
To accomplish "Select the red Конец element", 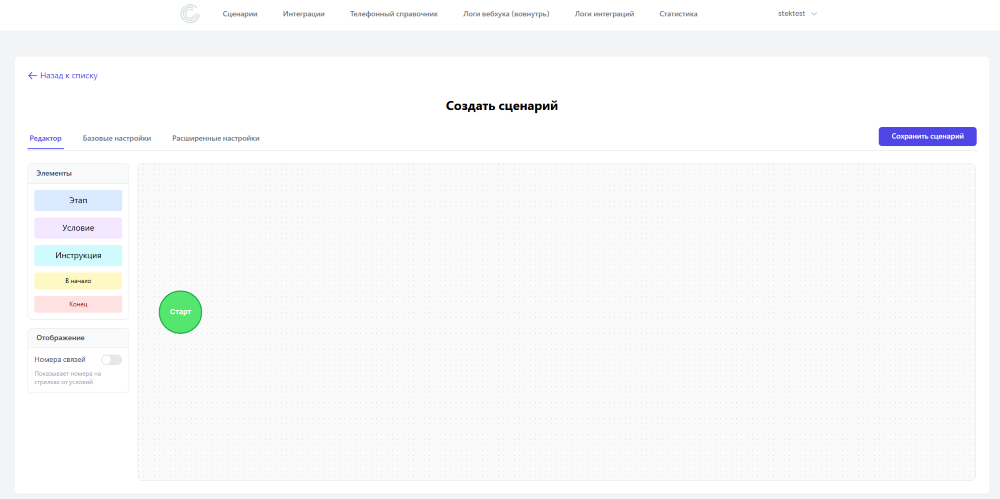I will [x=78, y=304].
